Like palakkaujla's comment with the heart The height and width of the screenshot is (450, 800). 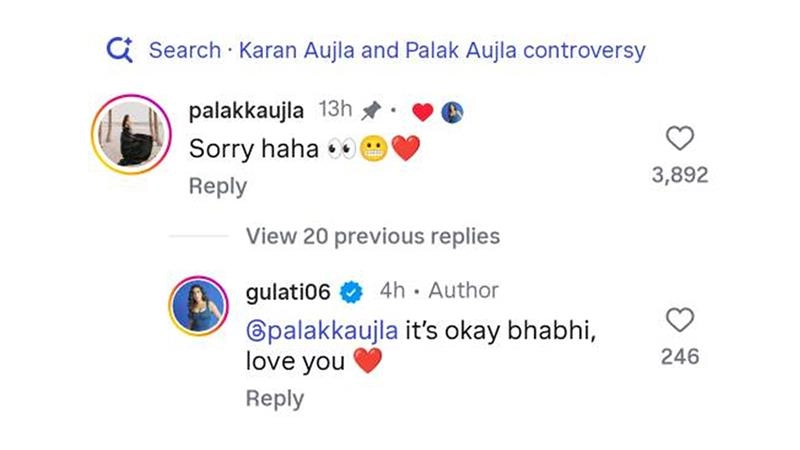[680, 139]
